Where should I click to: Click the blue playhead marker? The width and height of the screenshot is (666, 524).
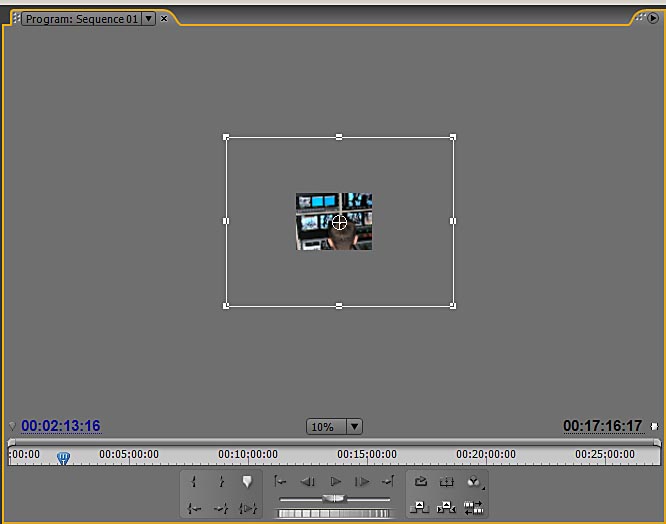[63, 458]
